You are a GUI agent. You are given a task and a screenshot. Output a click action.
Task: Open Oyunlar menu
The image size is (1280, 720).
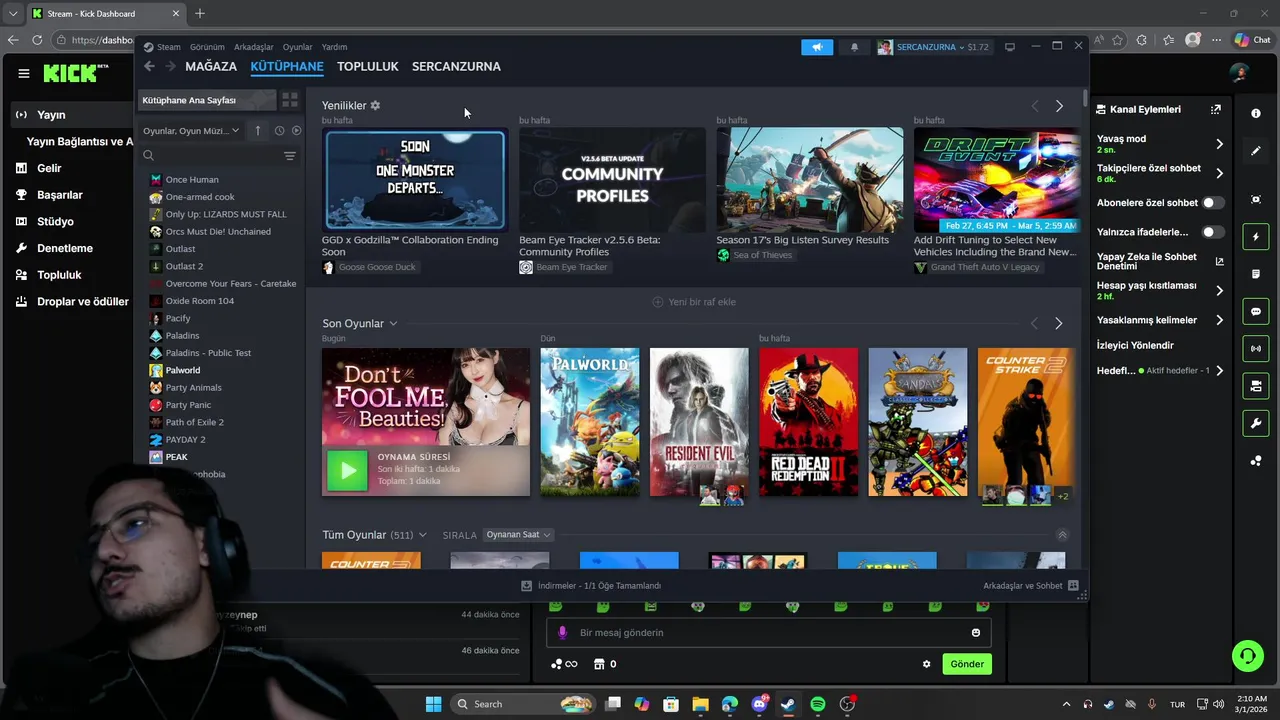coord(298,47)
